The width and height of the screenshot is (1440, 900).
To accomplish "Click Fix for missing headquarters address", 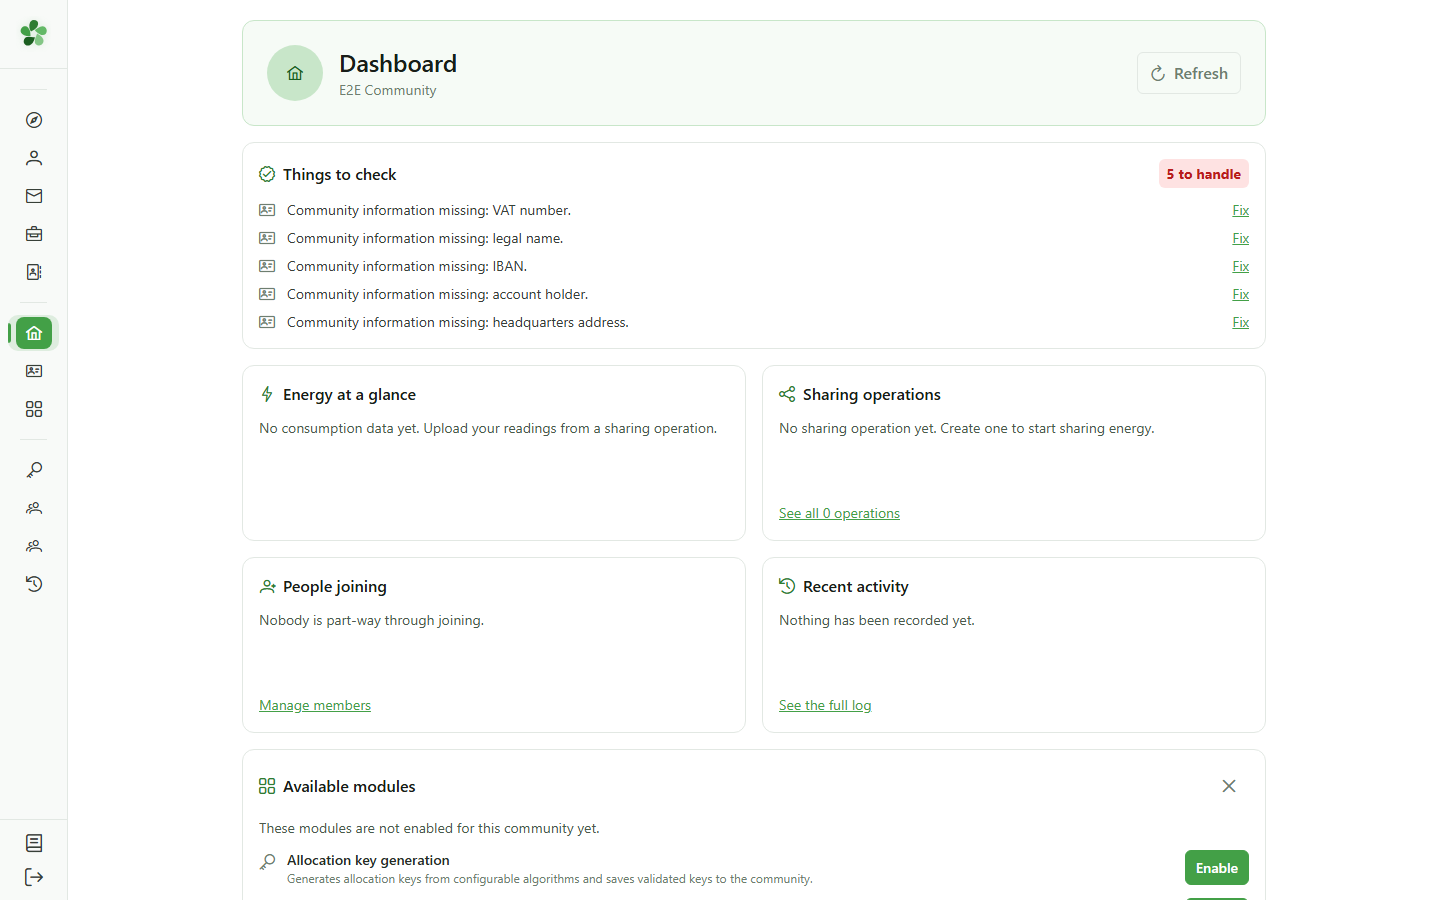I will click(x=1241, y=322).
